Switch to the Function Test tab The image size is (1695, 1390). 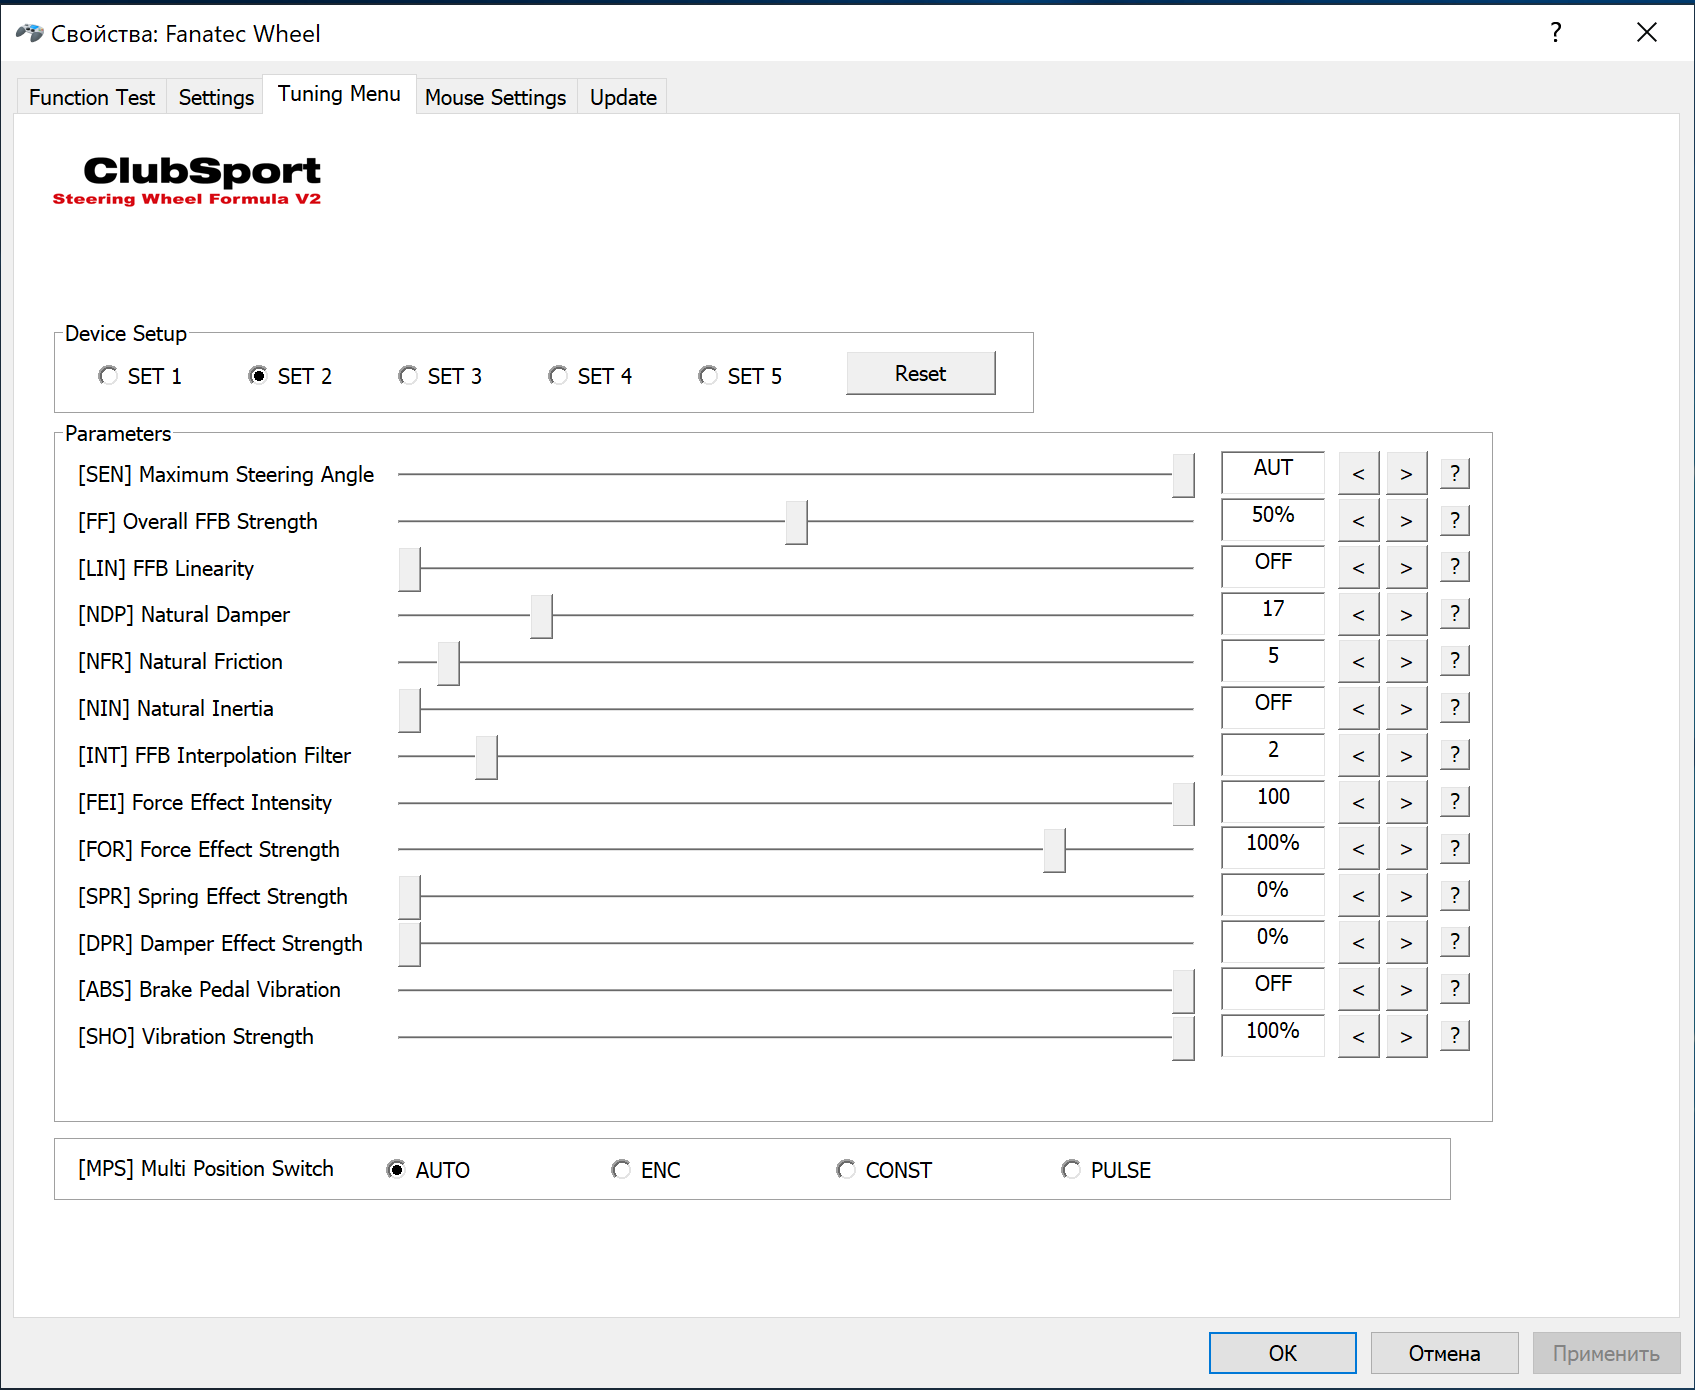click(92, 97)
